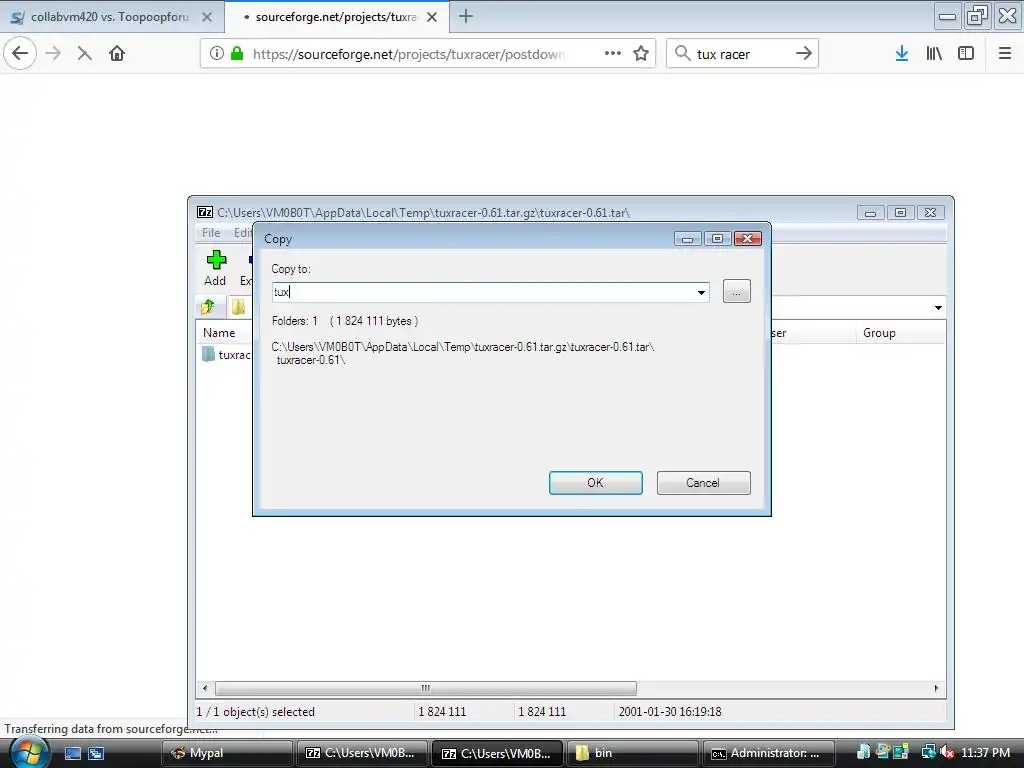Click the sourceforge URL address field

pos(409,54)
